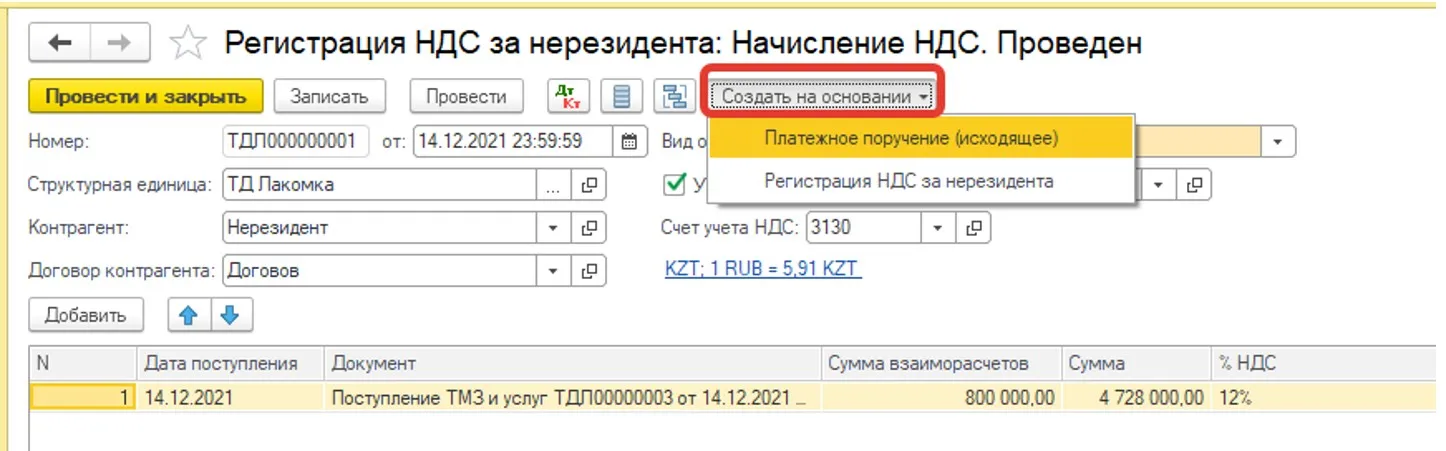Expand the Вид операции dropdown arrow
Viewport: 1446px width, 451px height.
point(1278,141)
